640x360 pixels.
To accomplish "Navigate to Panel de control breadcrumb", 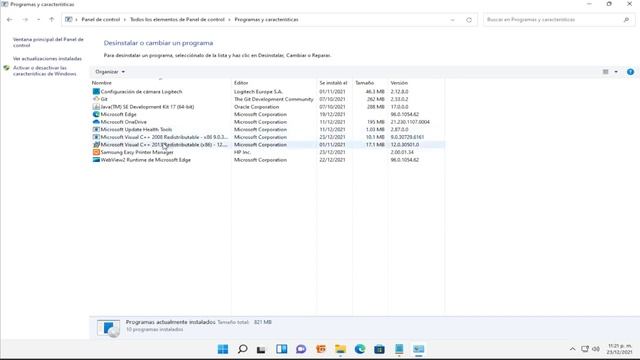I will 101,20.
